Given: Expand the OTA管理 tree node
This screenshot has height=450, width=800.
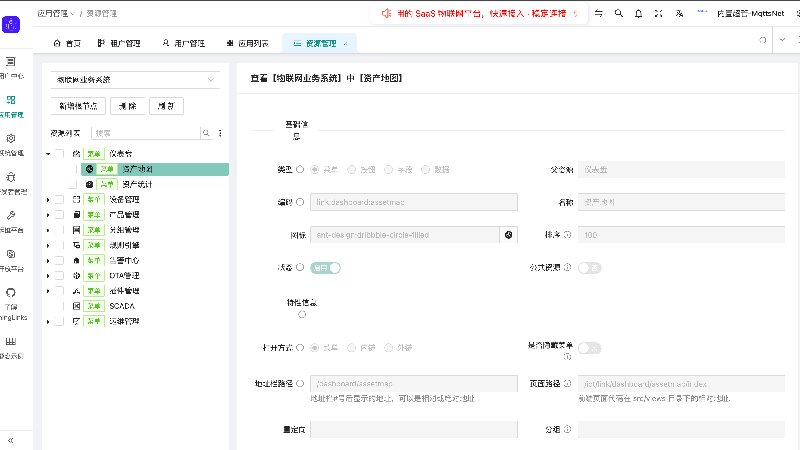Looking at the screenshot, I should (48, 276).
